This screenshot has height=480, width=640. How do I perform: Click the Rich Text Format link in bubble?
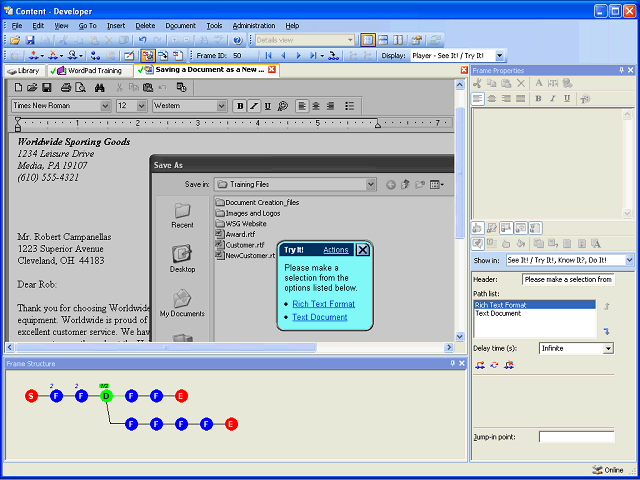[323, 304]
